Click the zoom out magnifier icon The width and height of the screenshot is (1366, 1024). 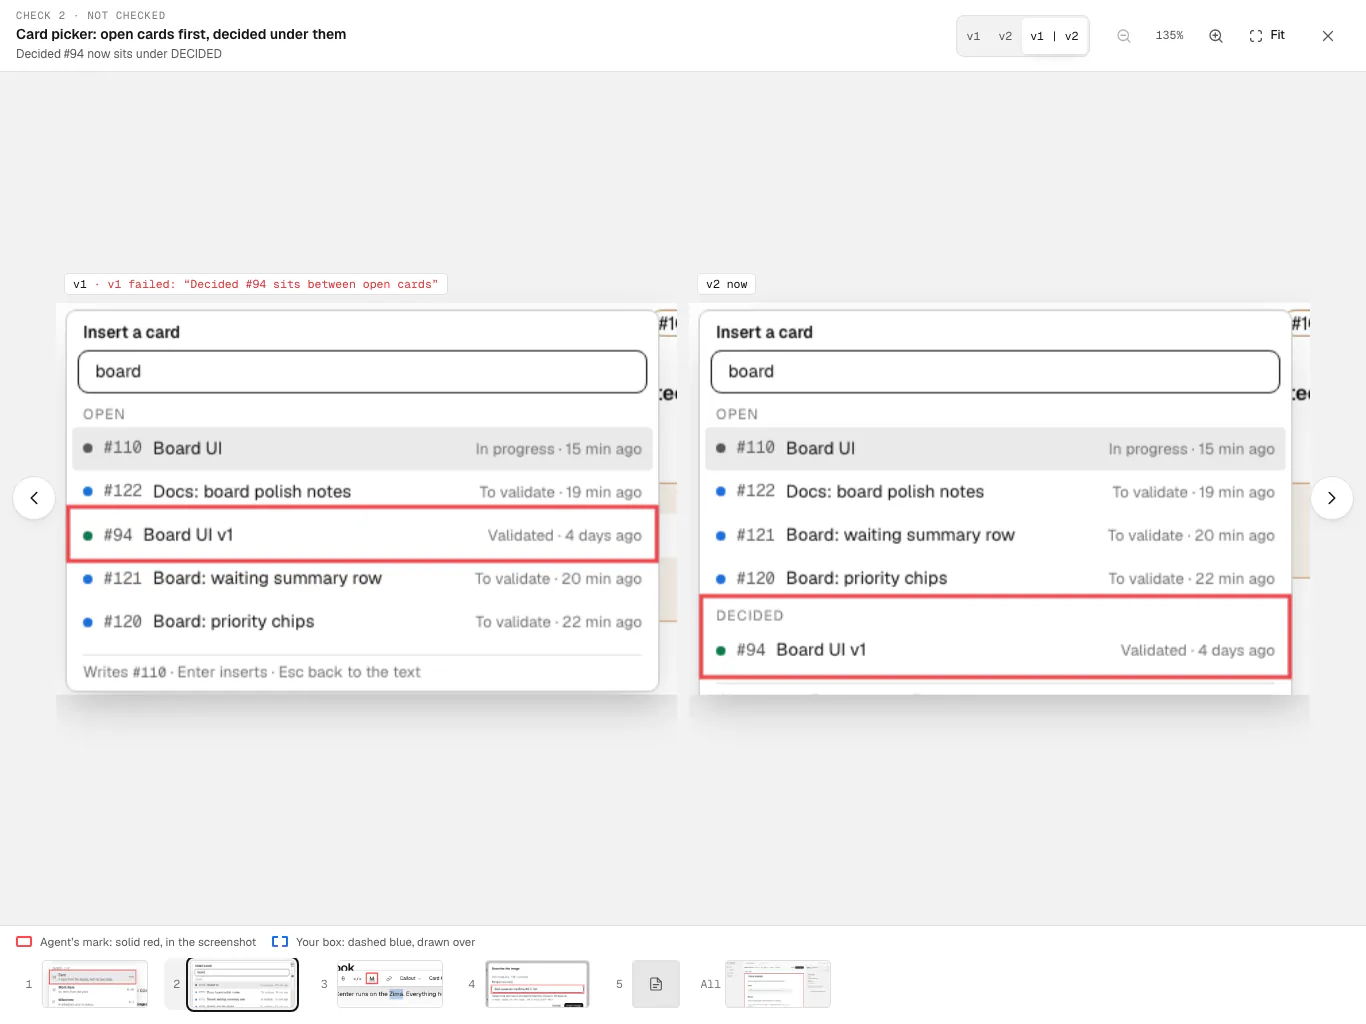click(1124, 36)
